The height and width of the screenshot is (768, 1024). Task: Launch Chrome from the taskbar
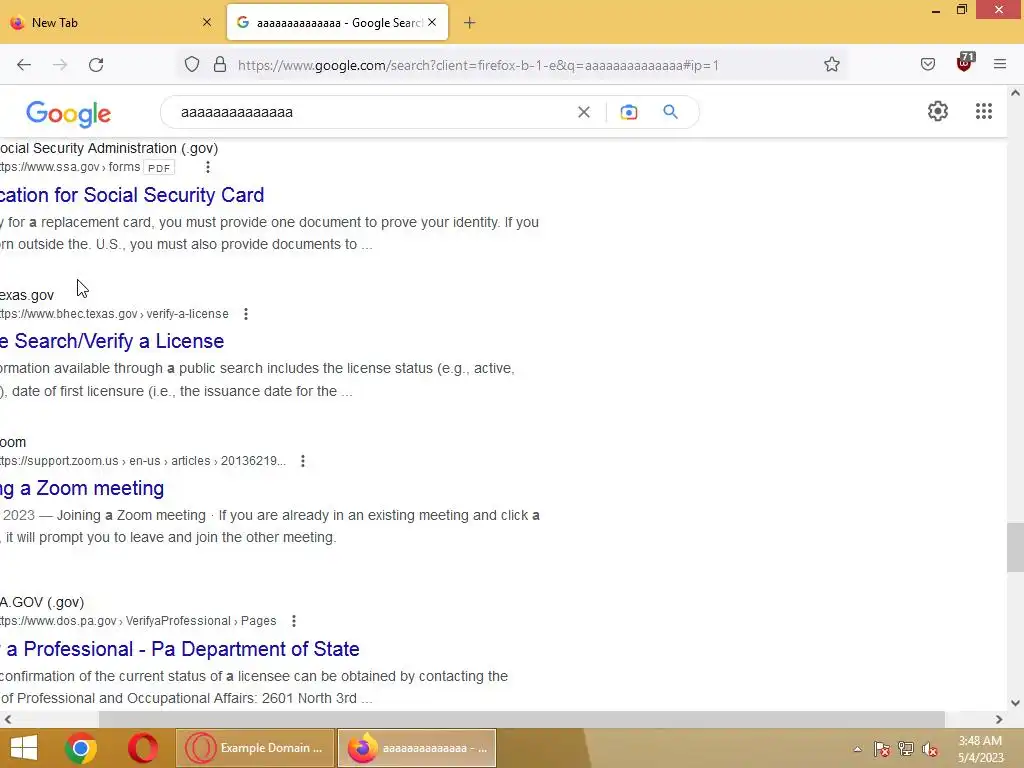(x=81, y=748)
